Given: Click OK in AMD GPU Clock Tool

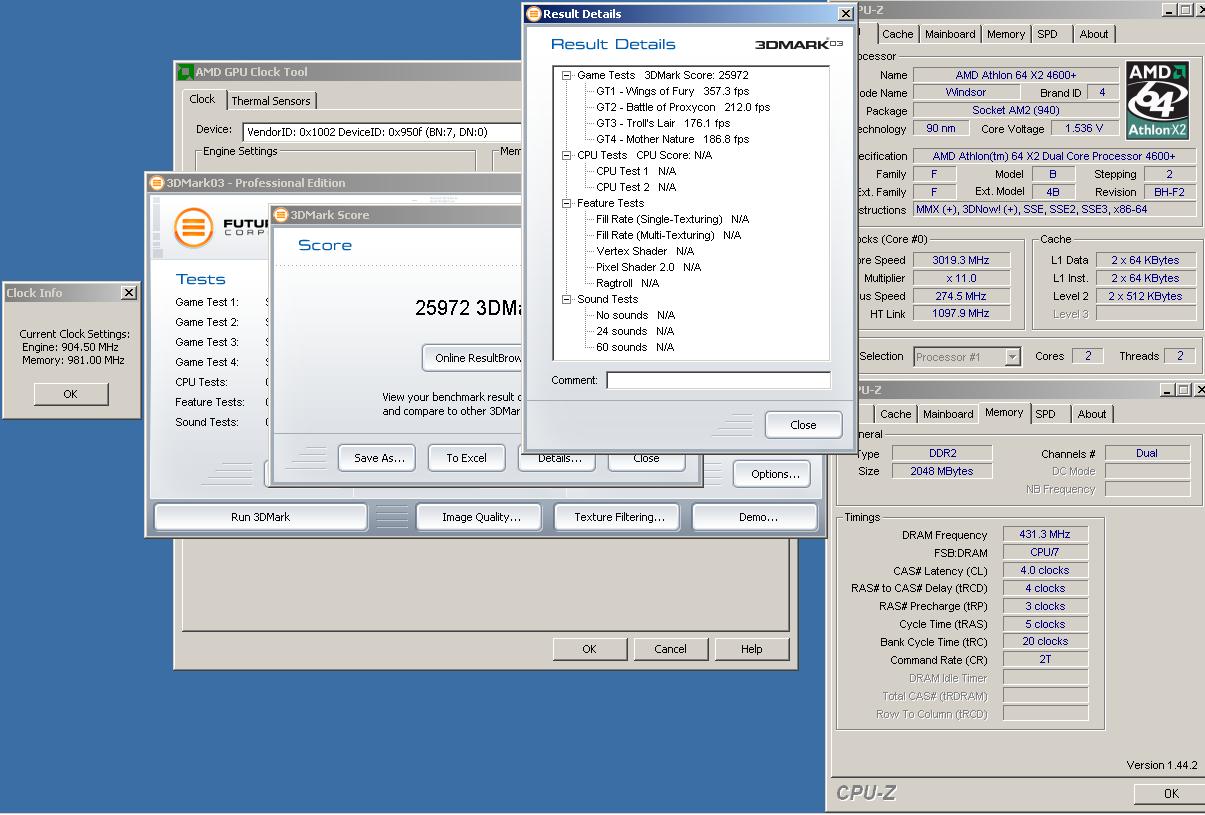Looking at the screenshot, I should [589, 649].
